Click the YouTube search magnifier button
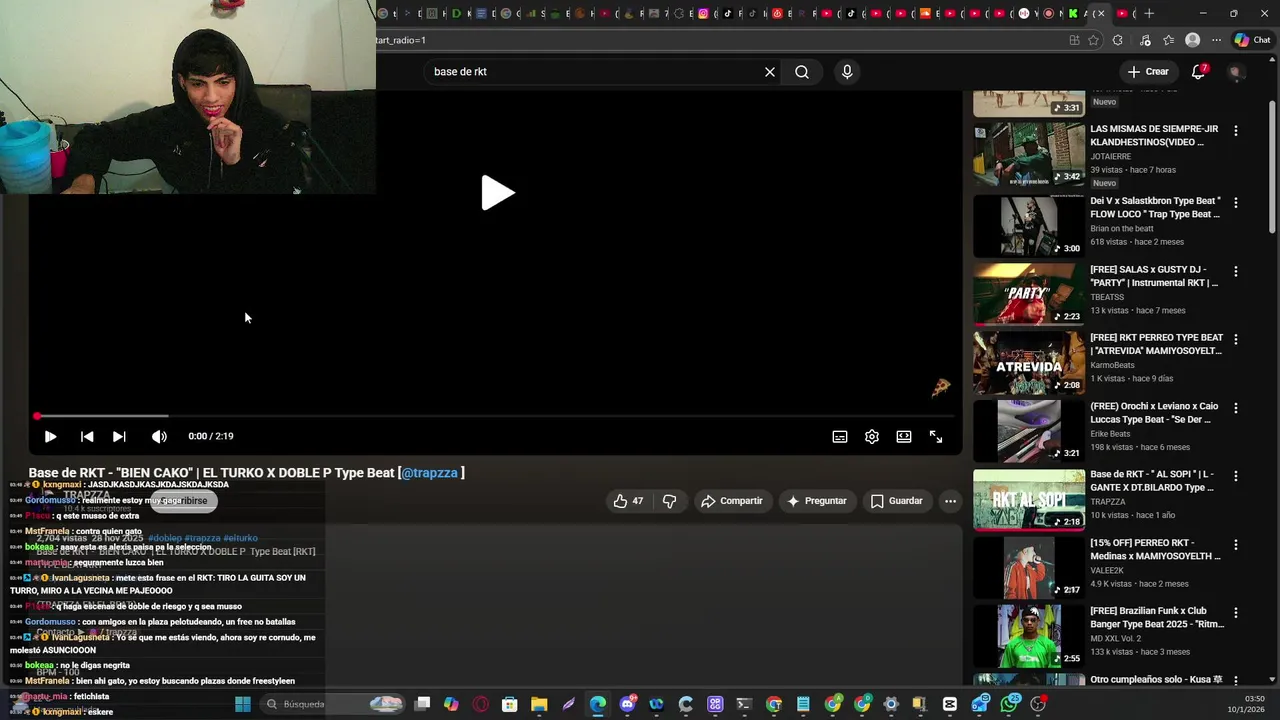Image resolution: width=1280 pixels, height=720 pixels. click(802, 72)
